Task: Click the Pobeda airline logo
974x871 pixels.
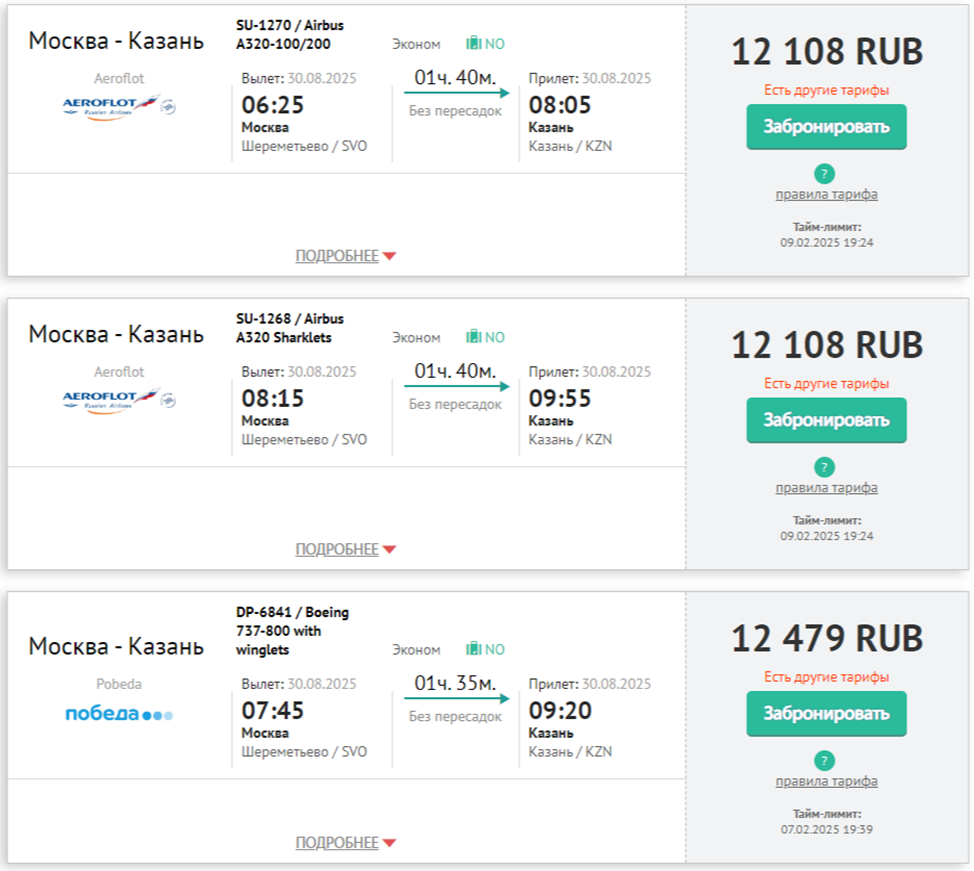Action: (x=118, y=714)
